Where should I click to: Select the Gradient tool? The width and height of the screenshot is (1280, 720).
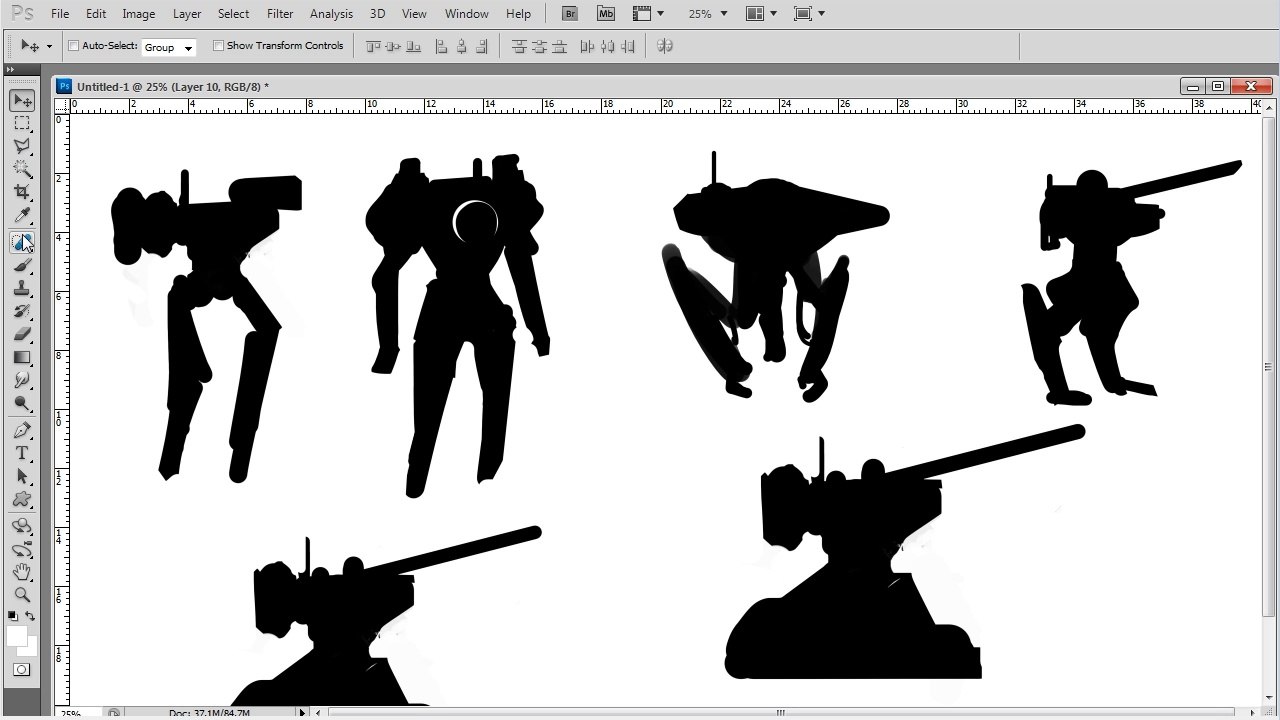[22, 357]
